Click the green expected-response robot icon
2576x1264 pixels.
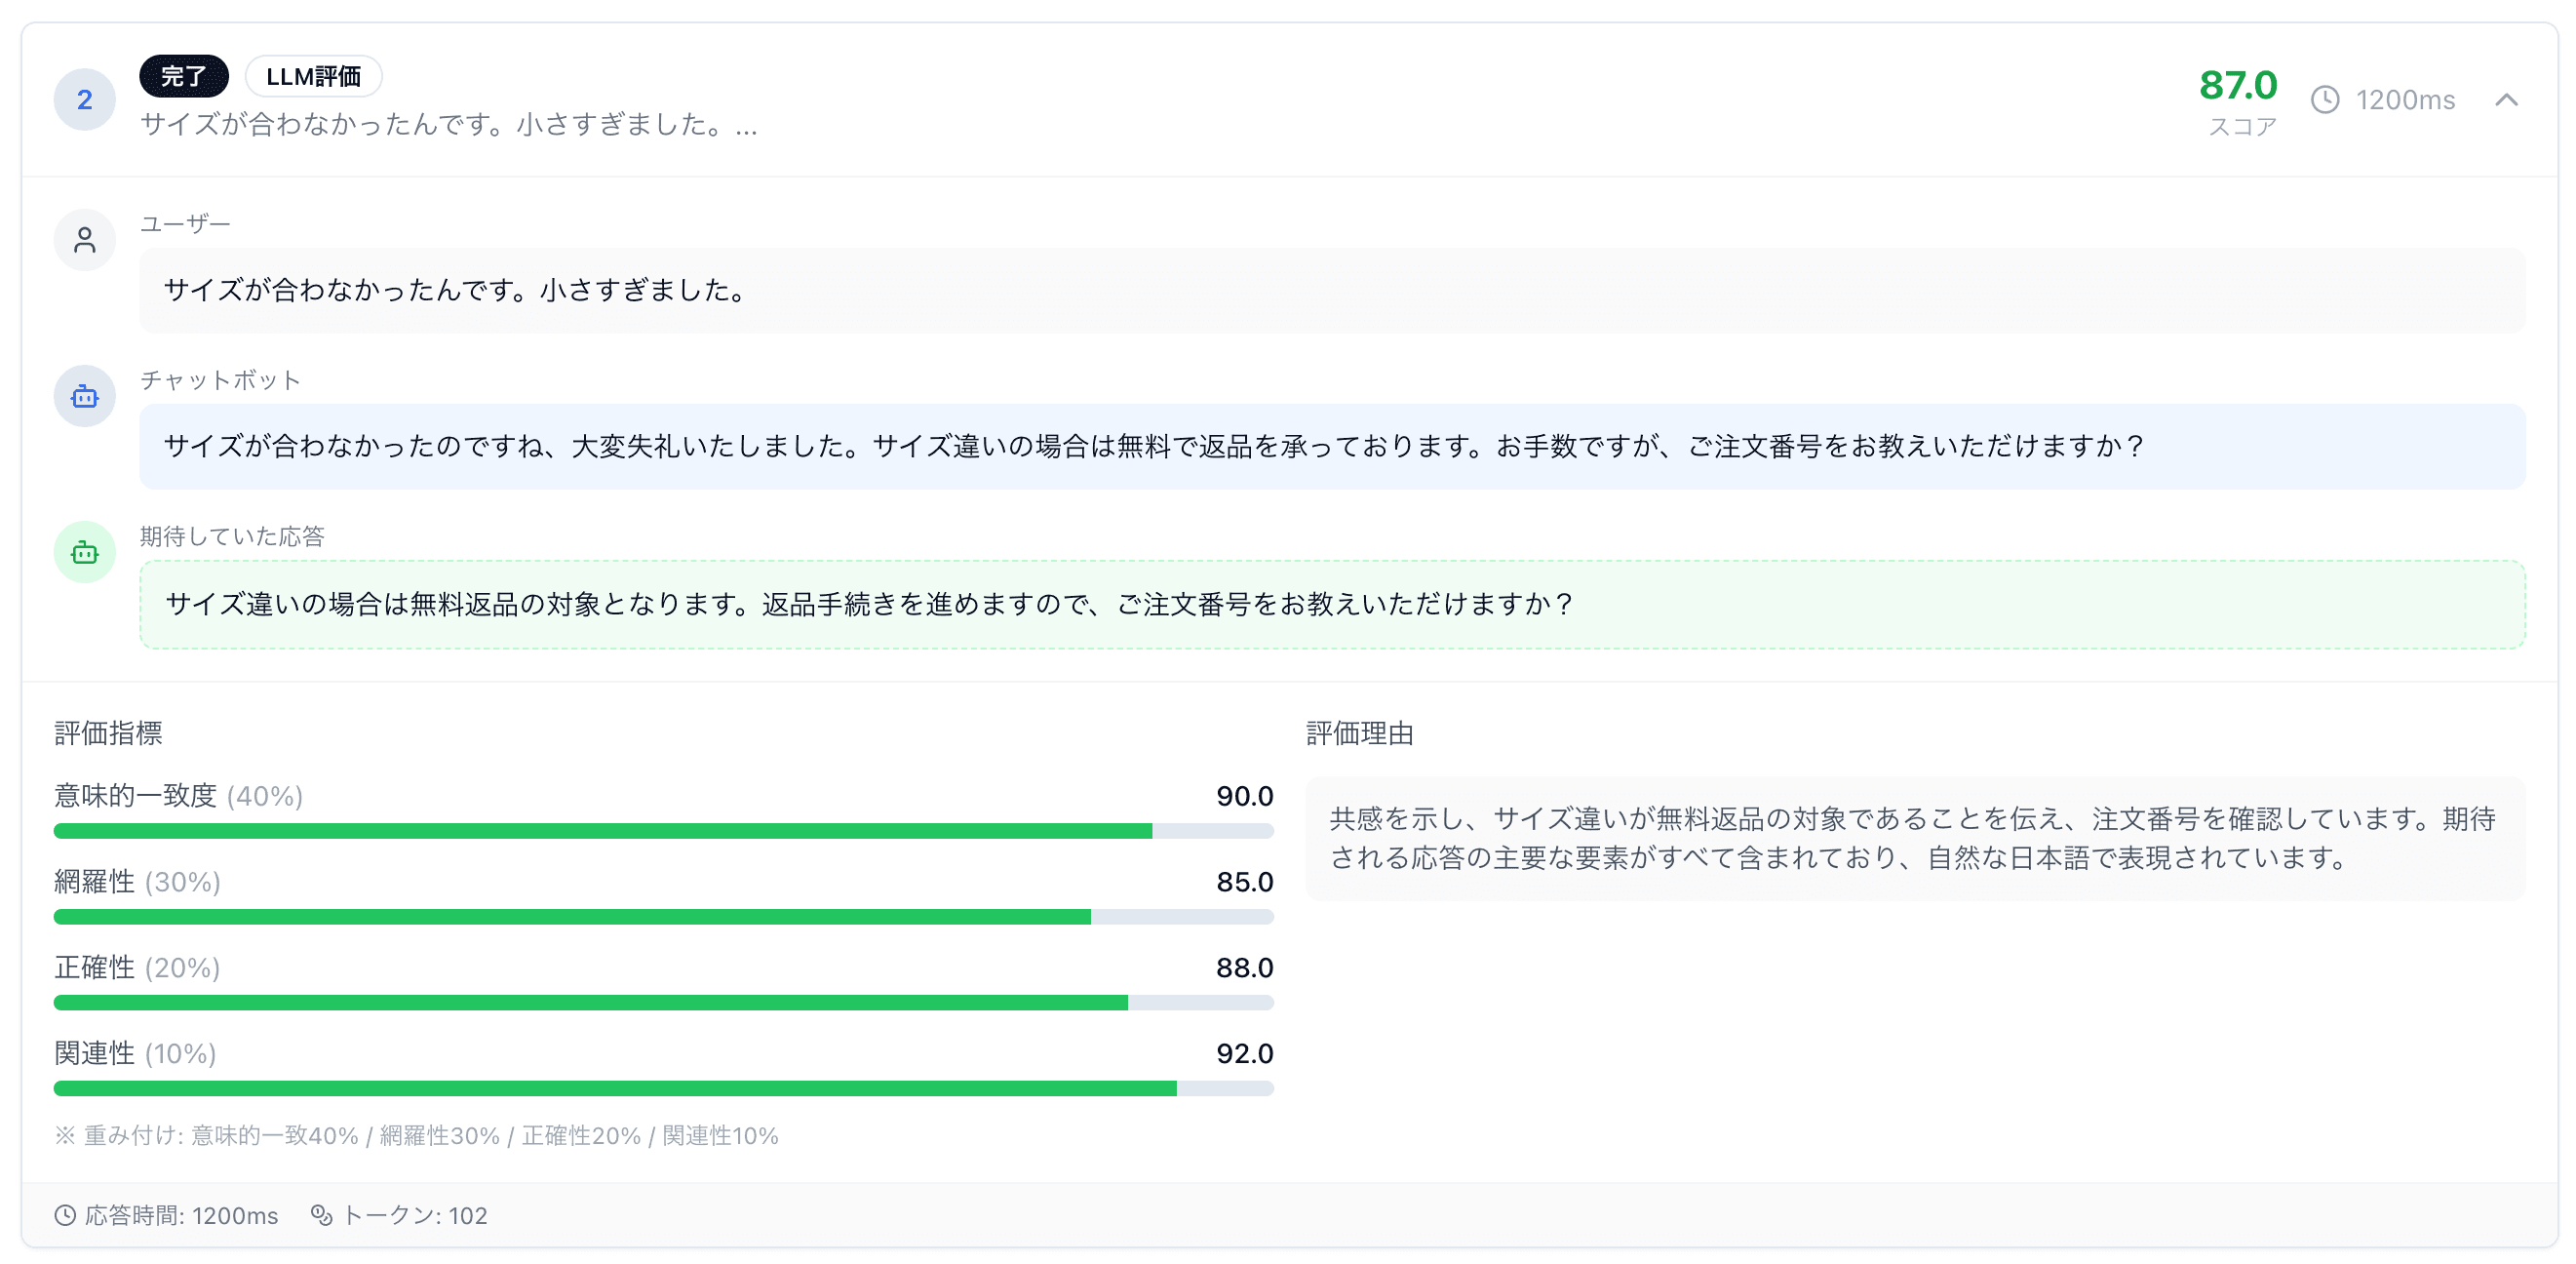84,552
